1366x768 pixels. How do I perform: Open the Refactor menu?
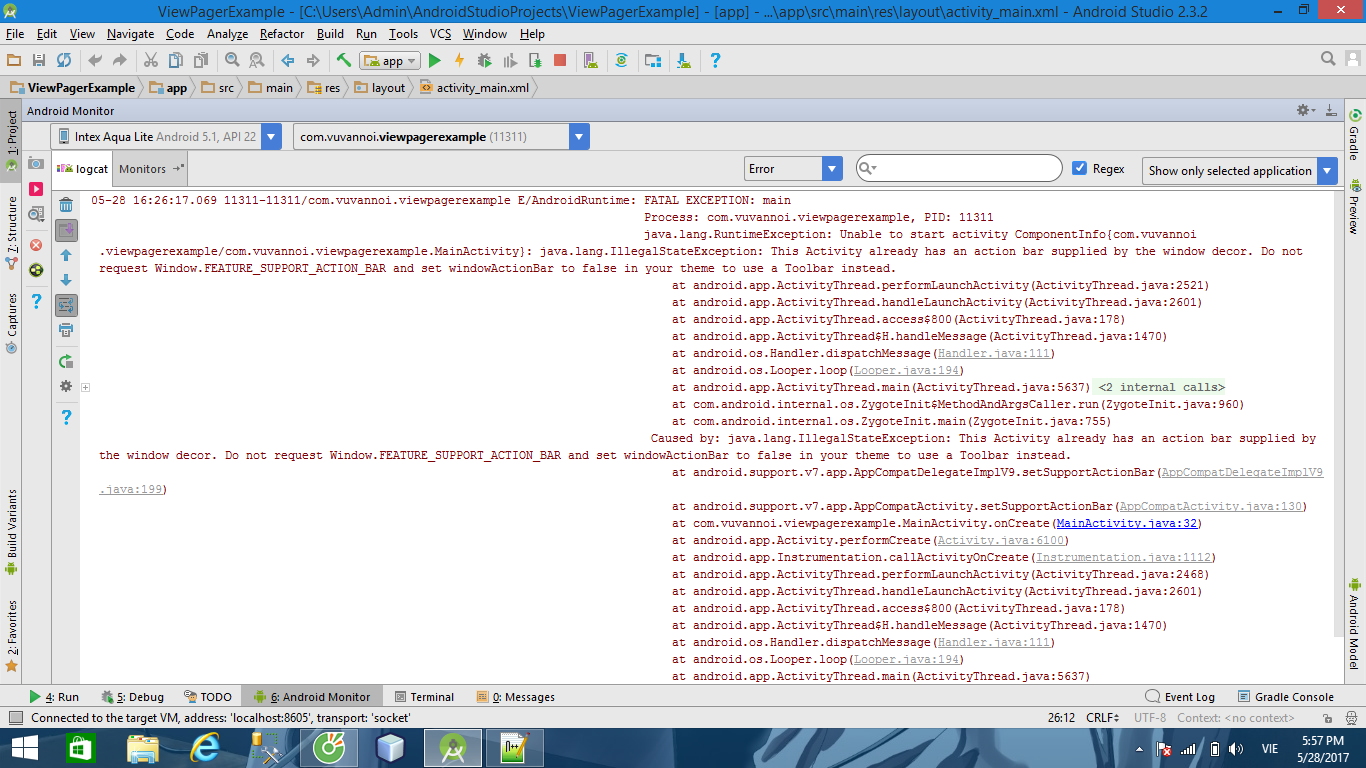point(282,34)
